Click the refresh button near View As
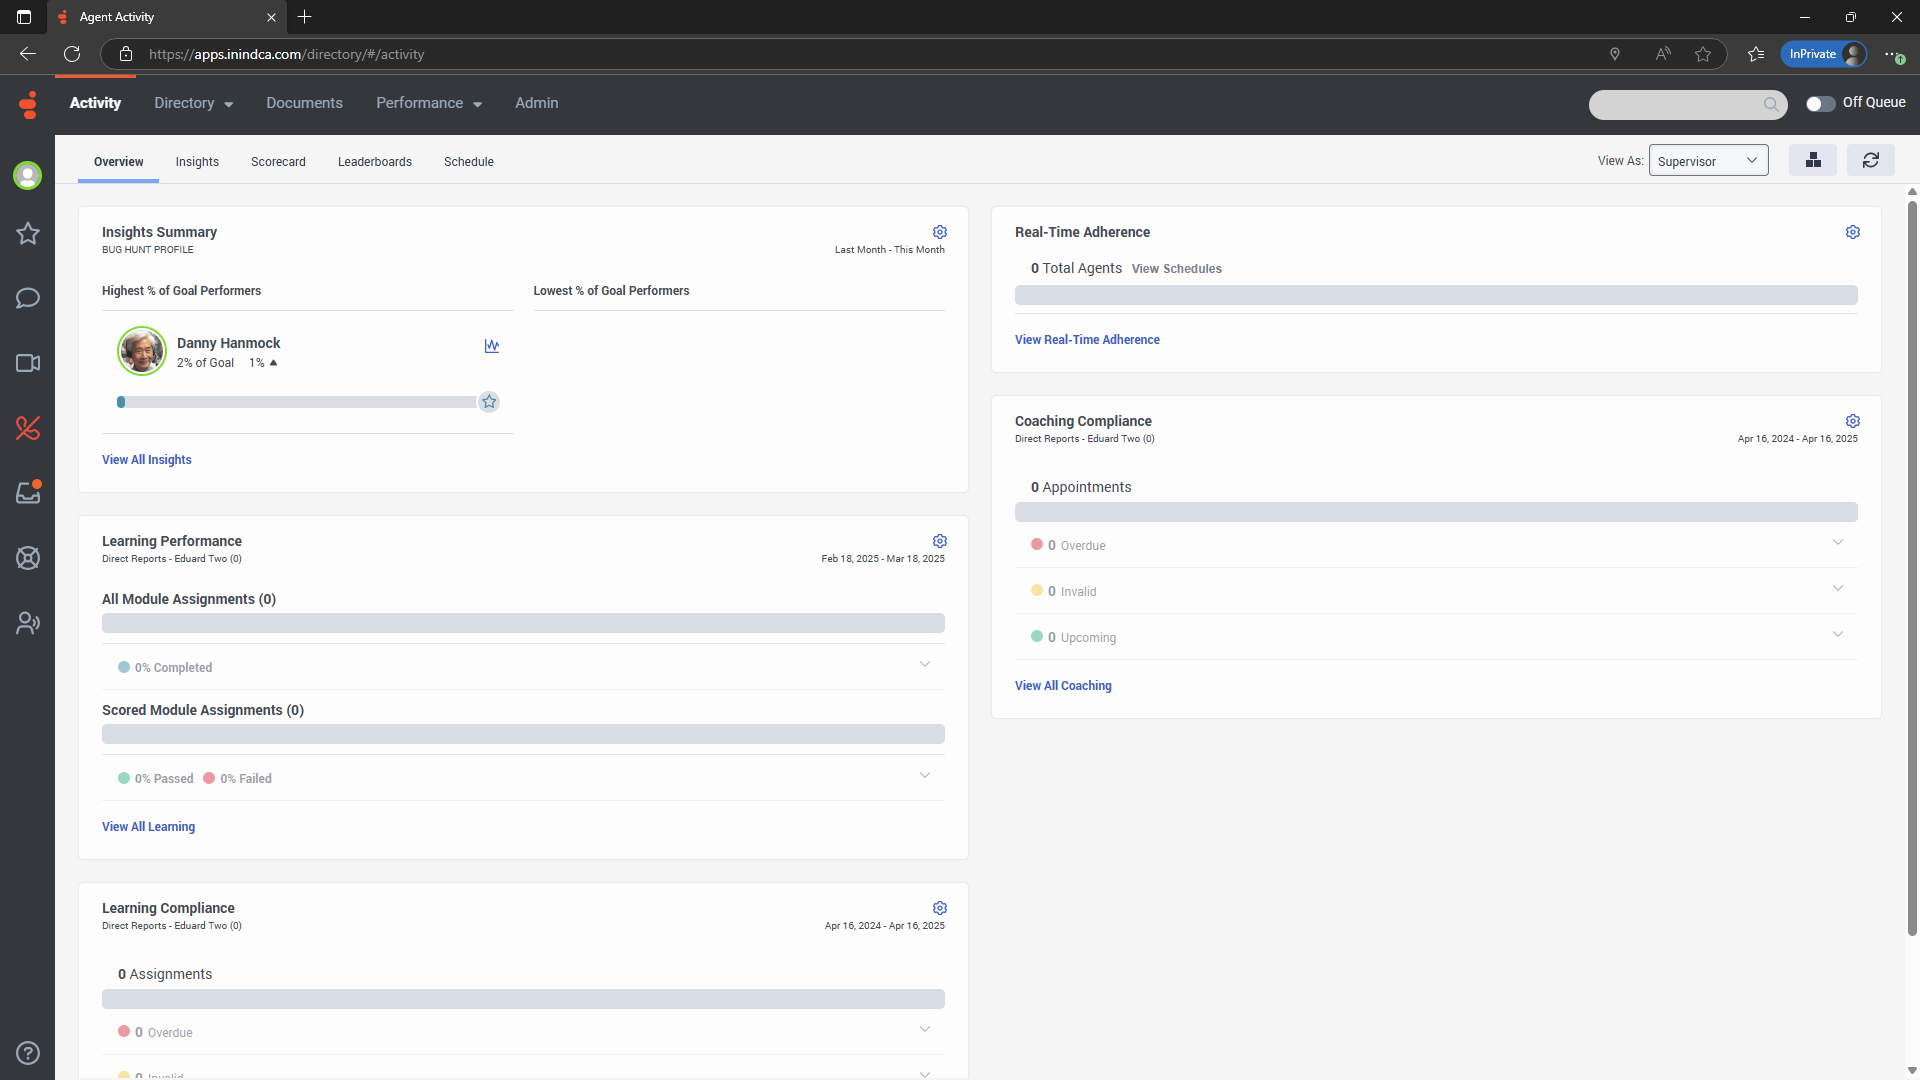Screen dimensions: 1920x1080 tap(1870, 160)
